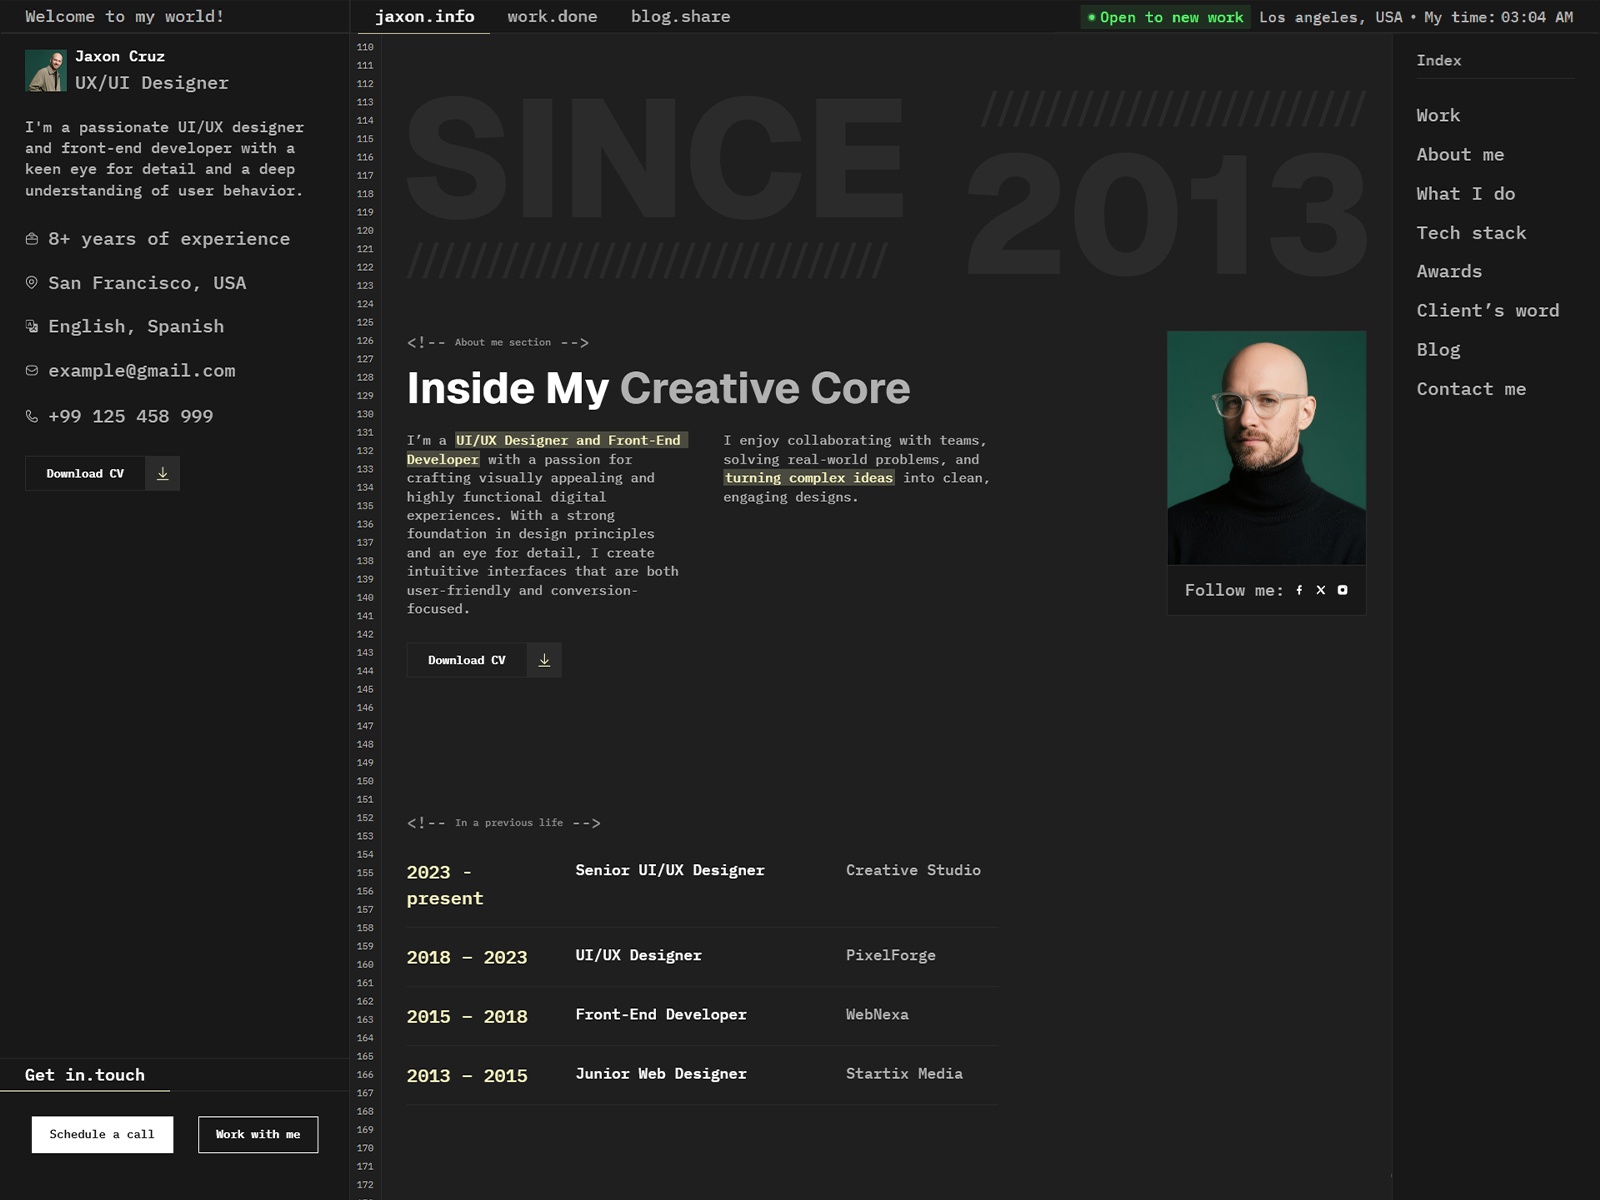Go to Awards from the Index list

pyautogui.click(x=1449, y=272)
